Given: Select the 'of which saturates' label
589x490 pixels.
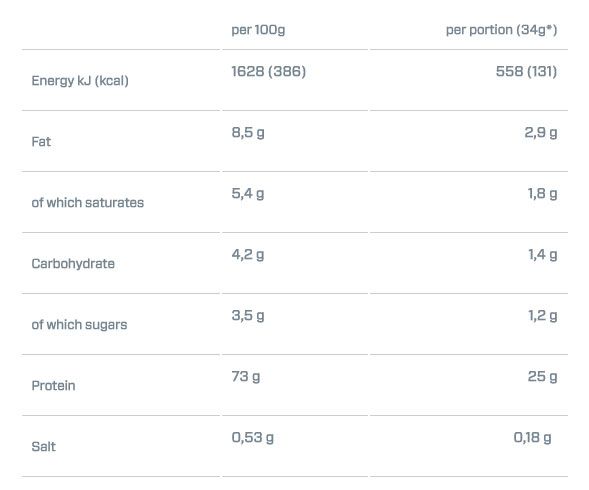Looking at the screenshot, I should 88,203.
